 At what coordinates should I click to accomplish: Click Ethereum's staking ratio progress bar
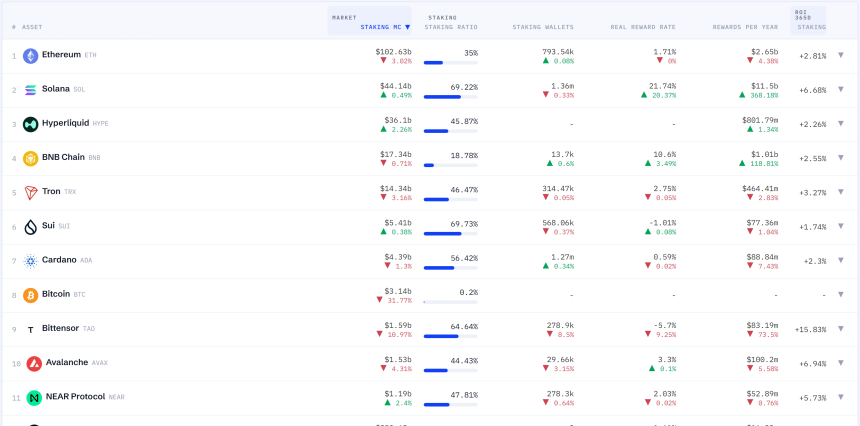point(450,63)
